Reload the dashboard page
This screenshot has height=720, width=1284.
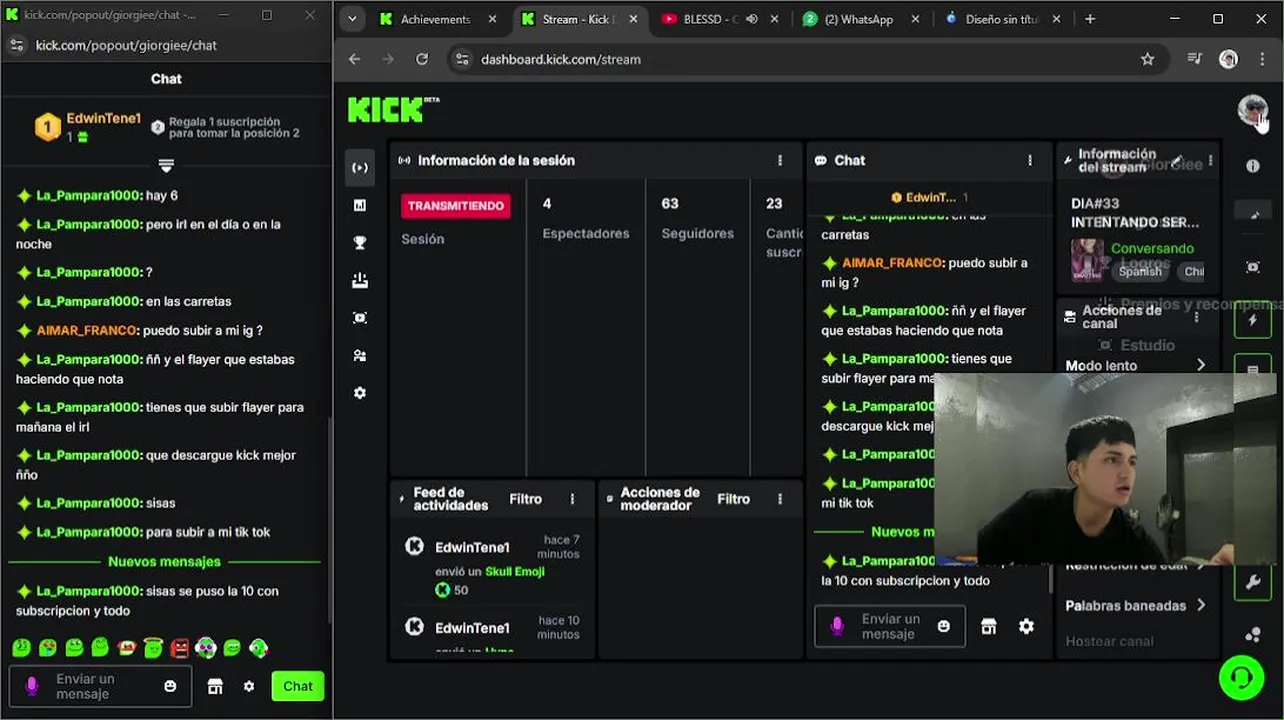click(x=422, y=59)
